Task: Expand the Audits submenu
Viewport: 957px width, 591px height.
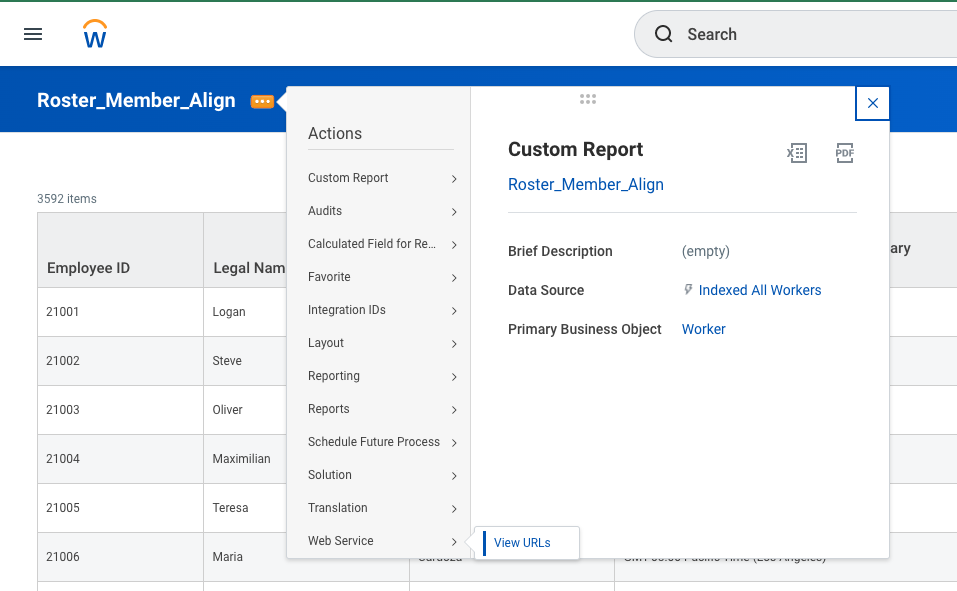Action: pyautogui.click(x=380, y=211)
